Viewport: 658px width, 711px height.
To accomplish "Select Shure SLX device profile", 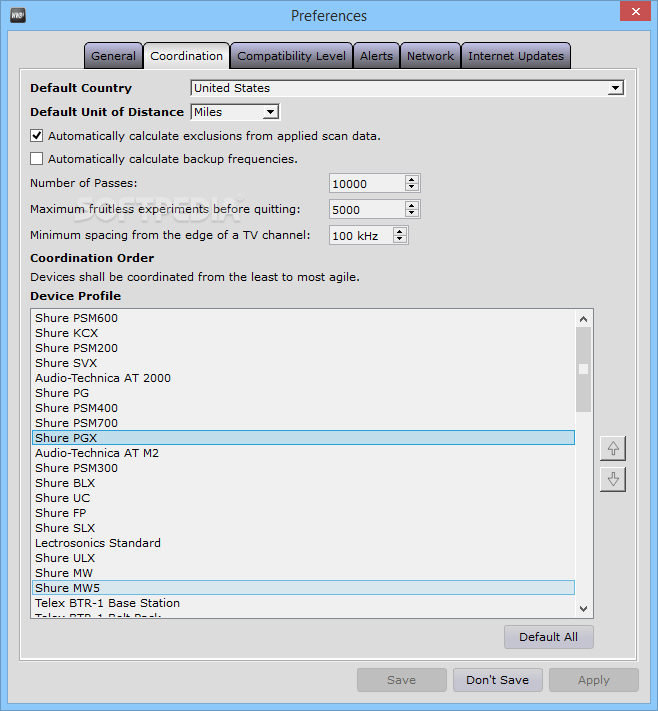I will 303,527.
